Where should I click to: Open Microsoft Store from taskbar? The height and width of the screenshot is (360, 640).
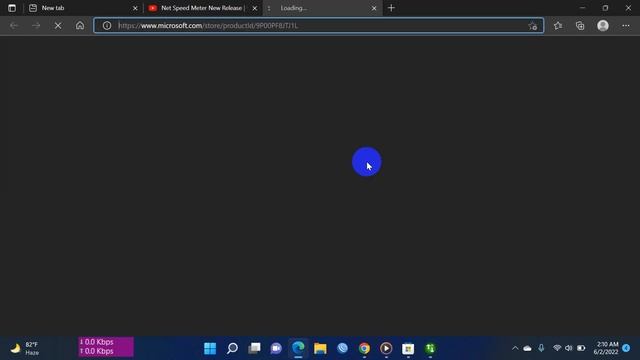[x=408, y=348]
